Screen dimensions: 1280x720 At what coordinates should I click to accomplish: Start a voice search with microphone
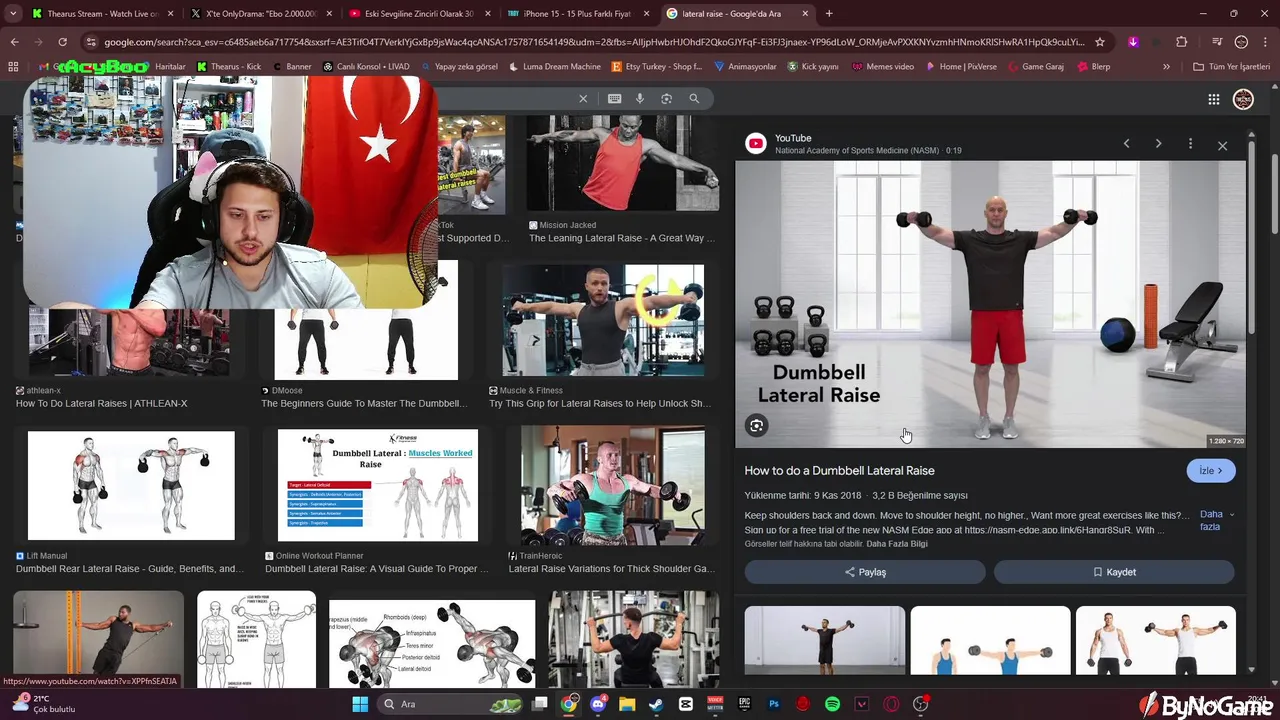pyautogui.click(x=640, y=98)
